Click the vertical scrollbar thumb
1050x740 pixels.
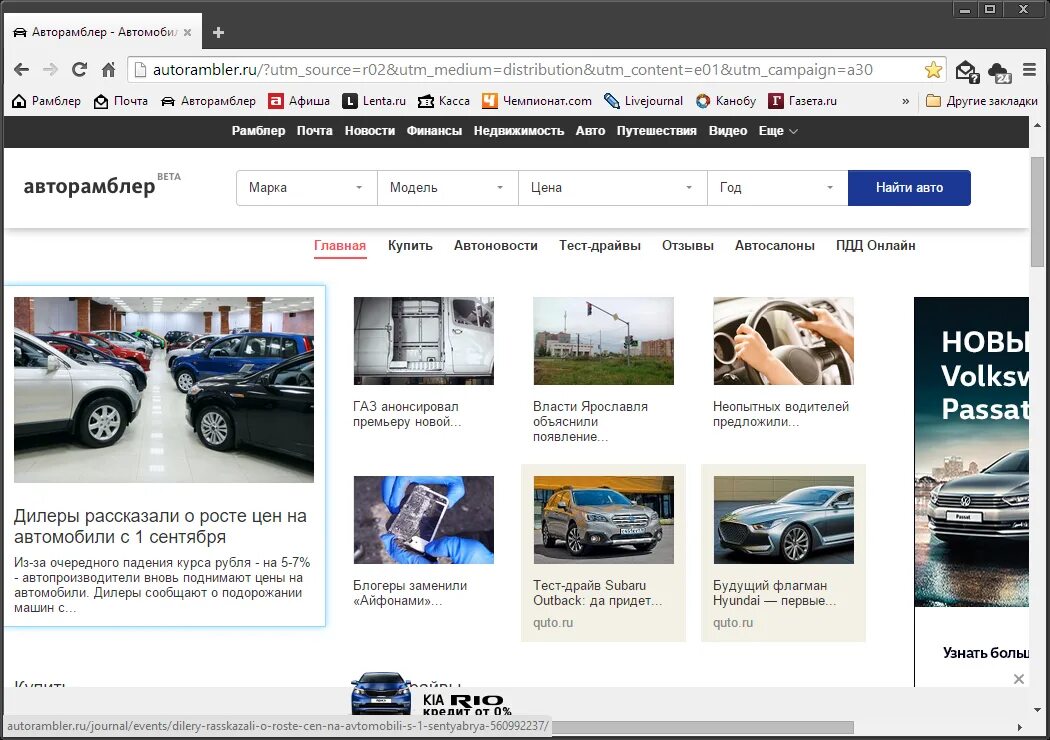(1037, 211)
